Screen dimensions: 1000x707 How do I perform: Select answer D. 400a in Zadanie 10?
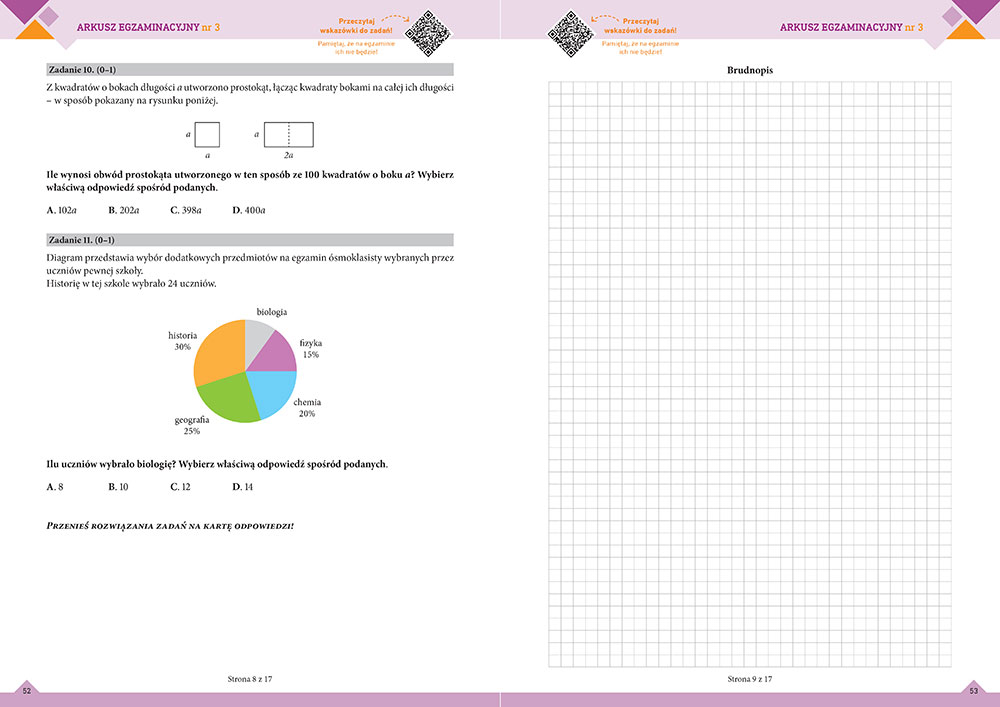(x=249, y=210)
